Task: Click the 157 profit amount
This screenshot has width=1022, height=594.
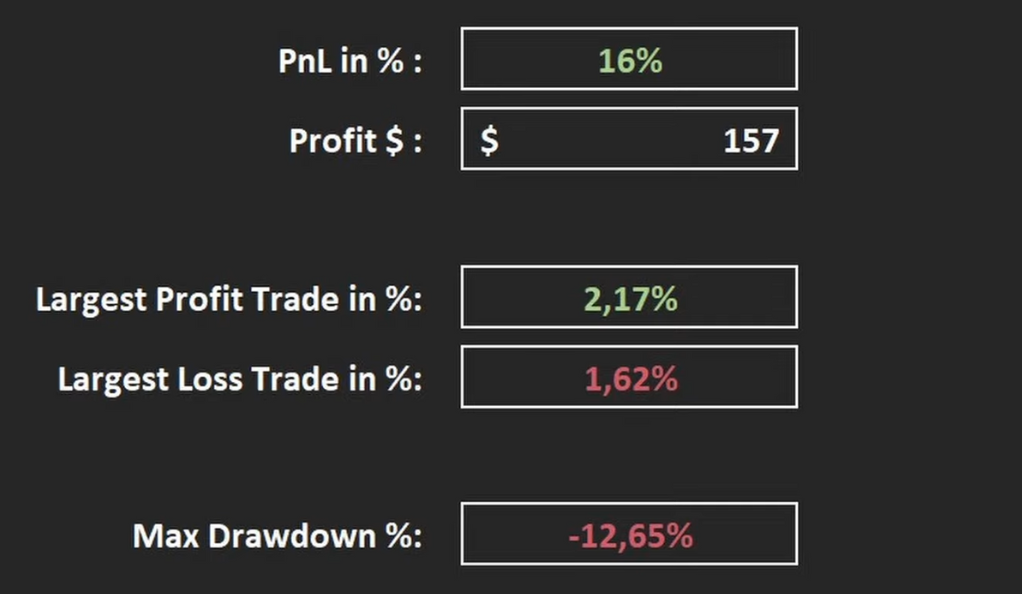Action: (751, 141)
